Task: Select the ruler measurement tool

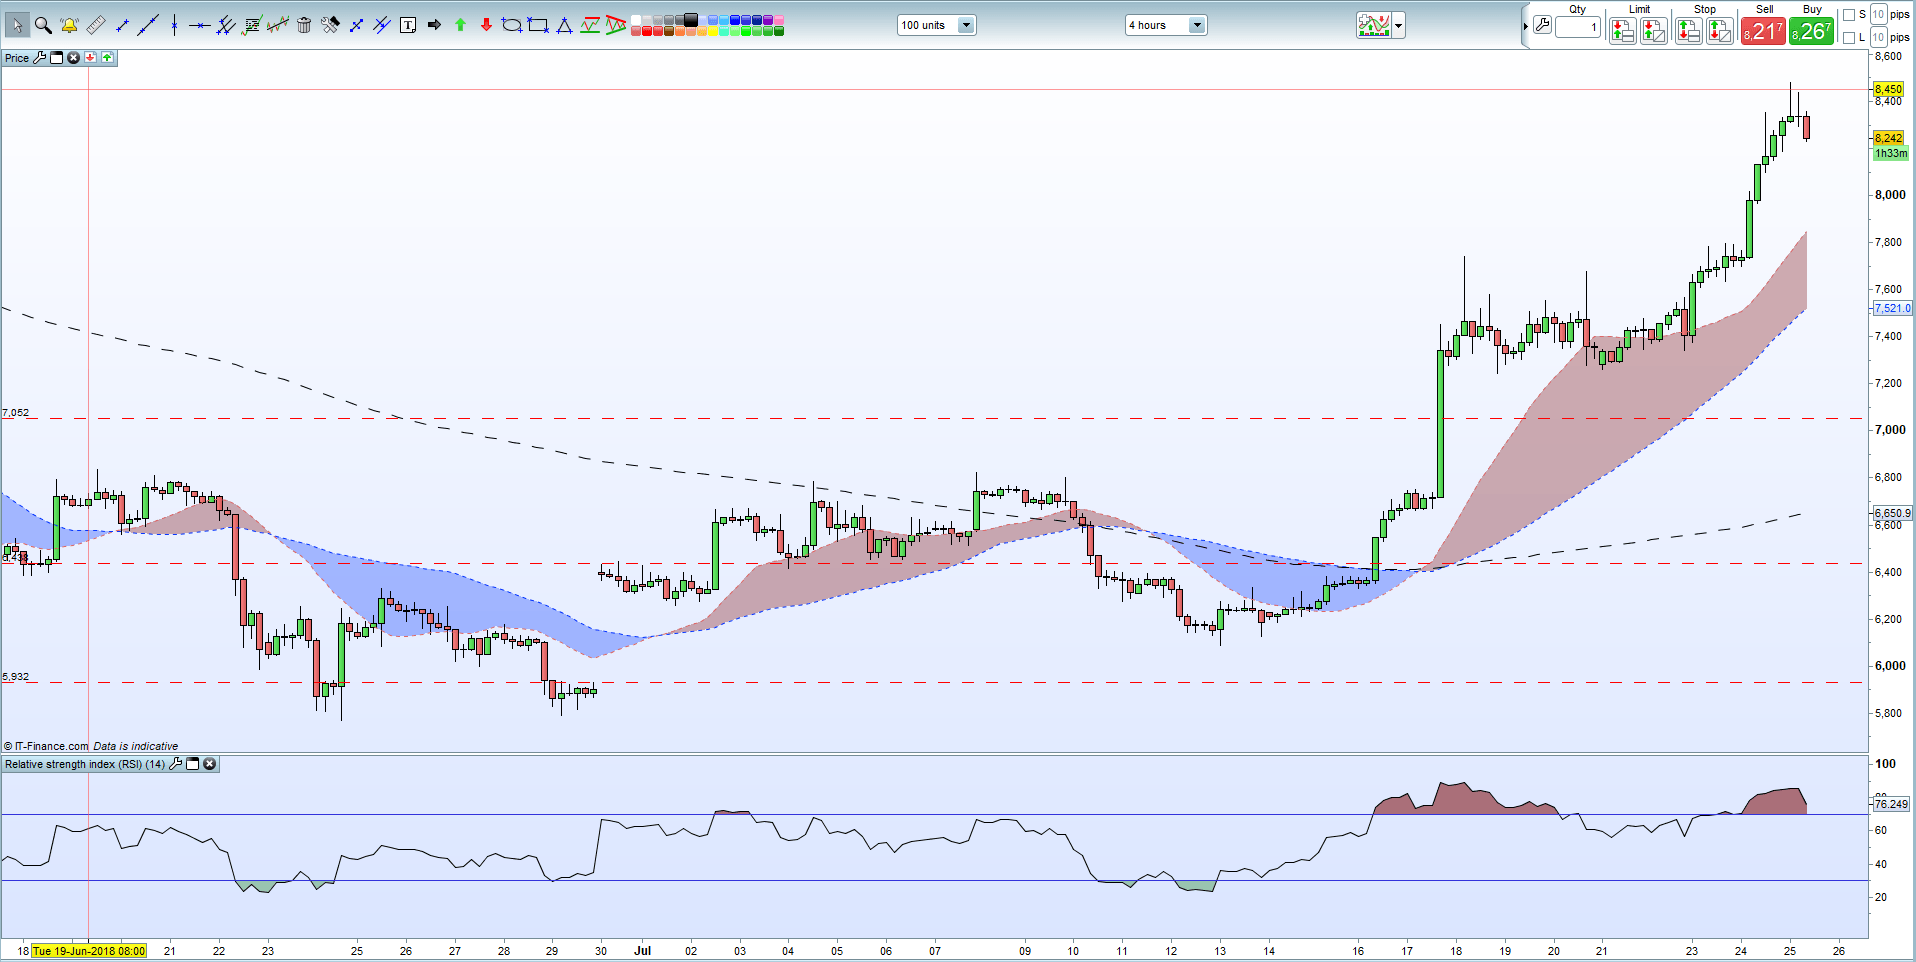Action: click(96, 25)
